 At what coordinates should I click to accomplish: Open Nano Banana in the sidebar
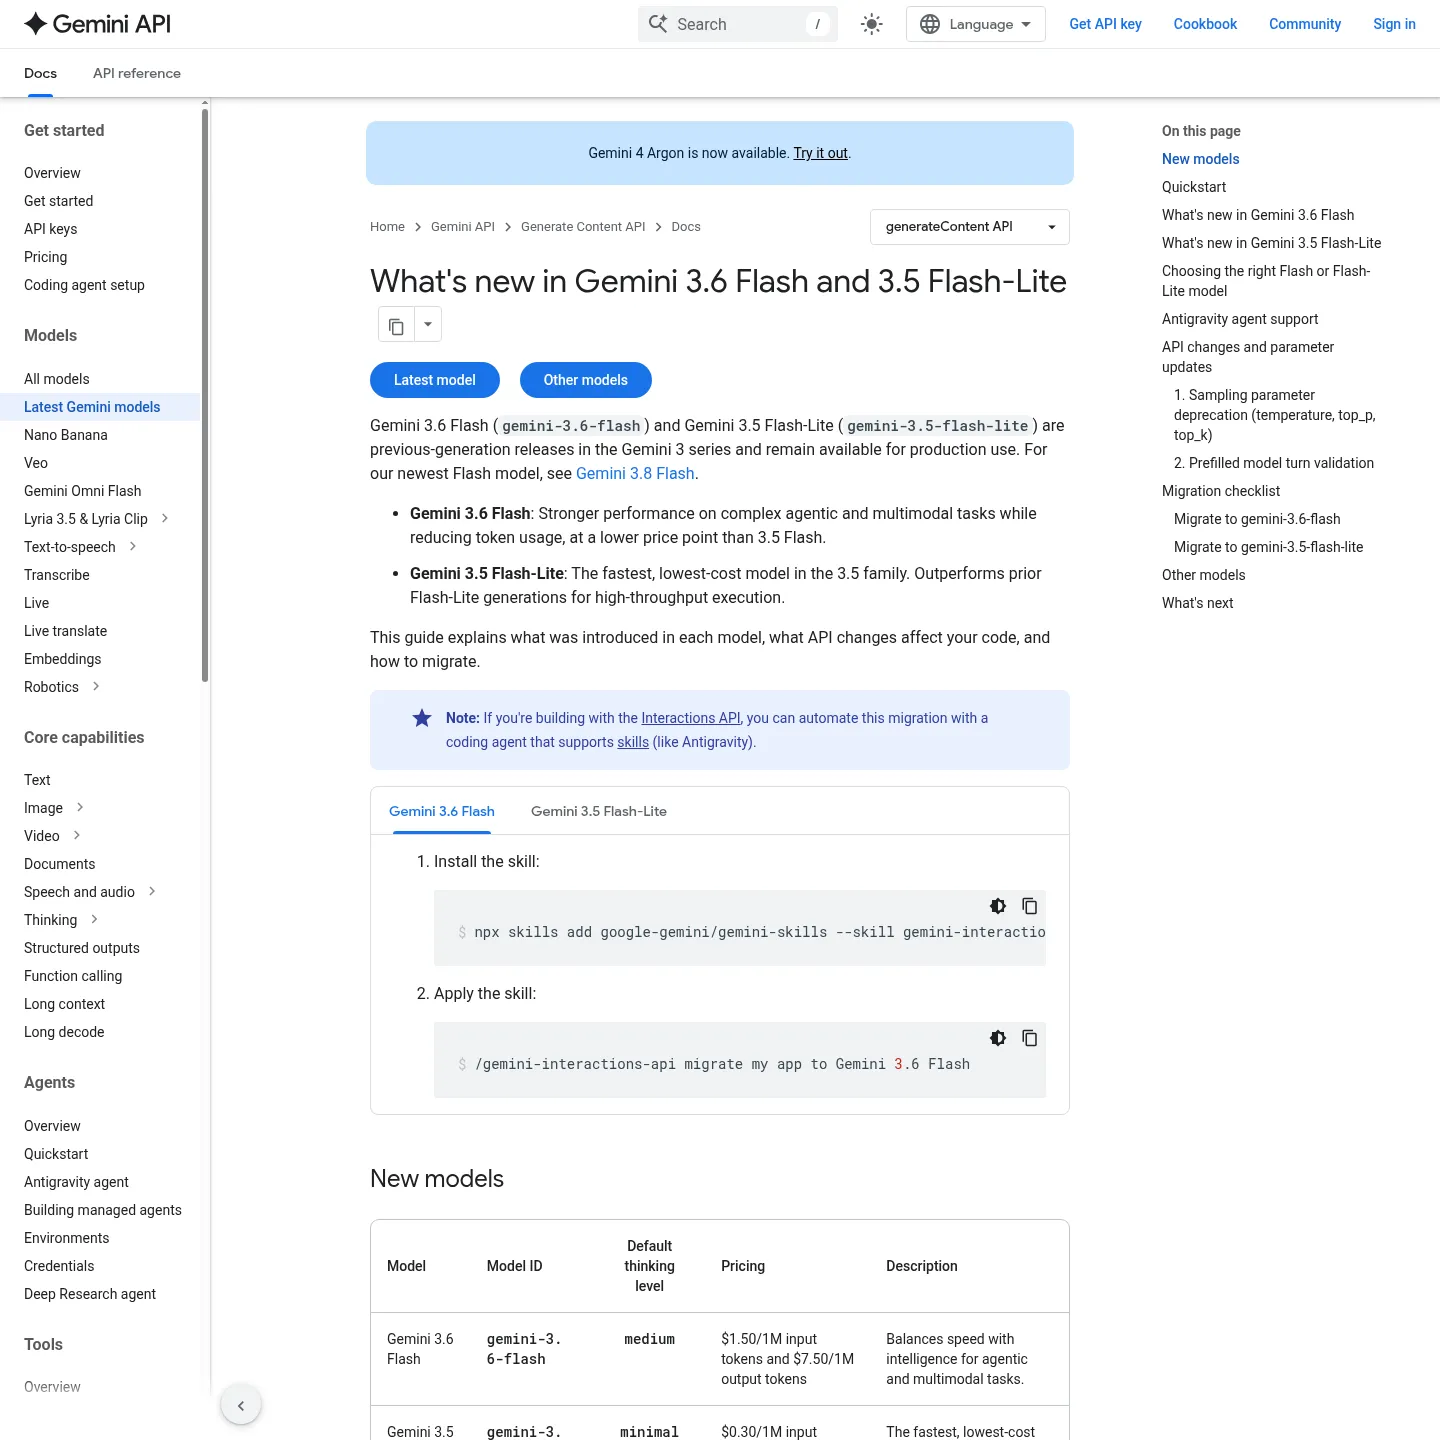[66, 435]
